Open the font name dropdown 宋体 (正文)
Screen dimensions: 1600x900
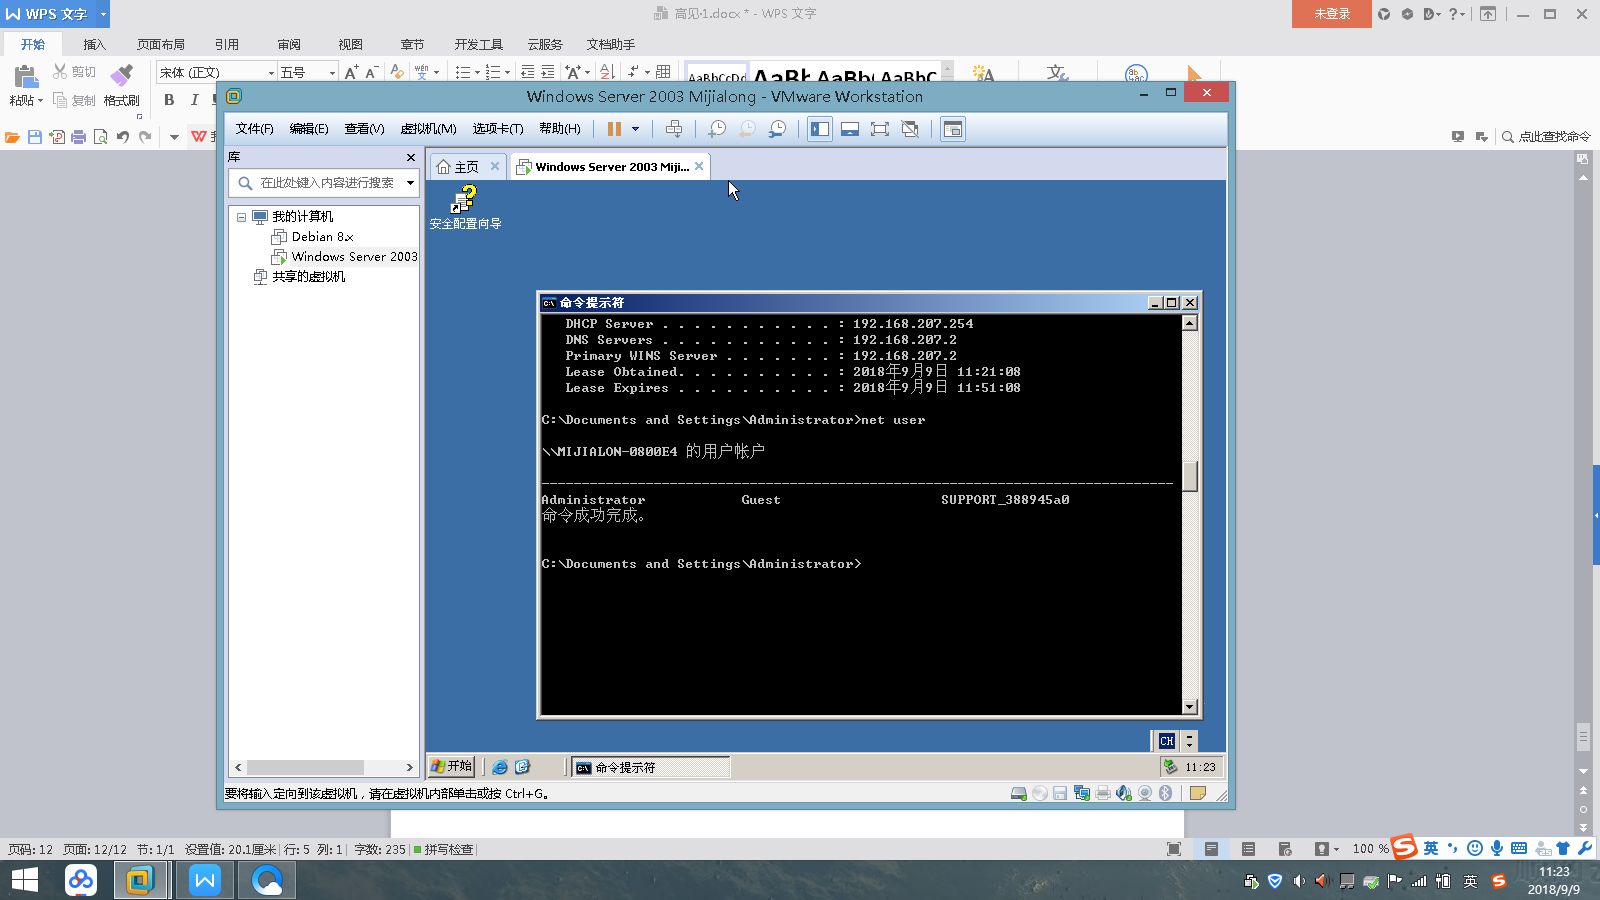click(x=271, y=73)
